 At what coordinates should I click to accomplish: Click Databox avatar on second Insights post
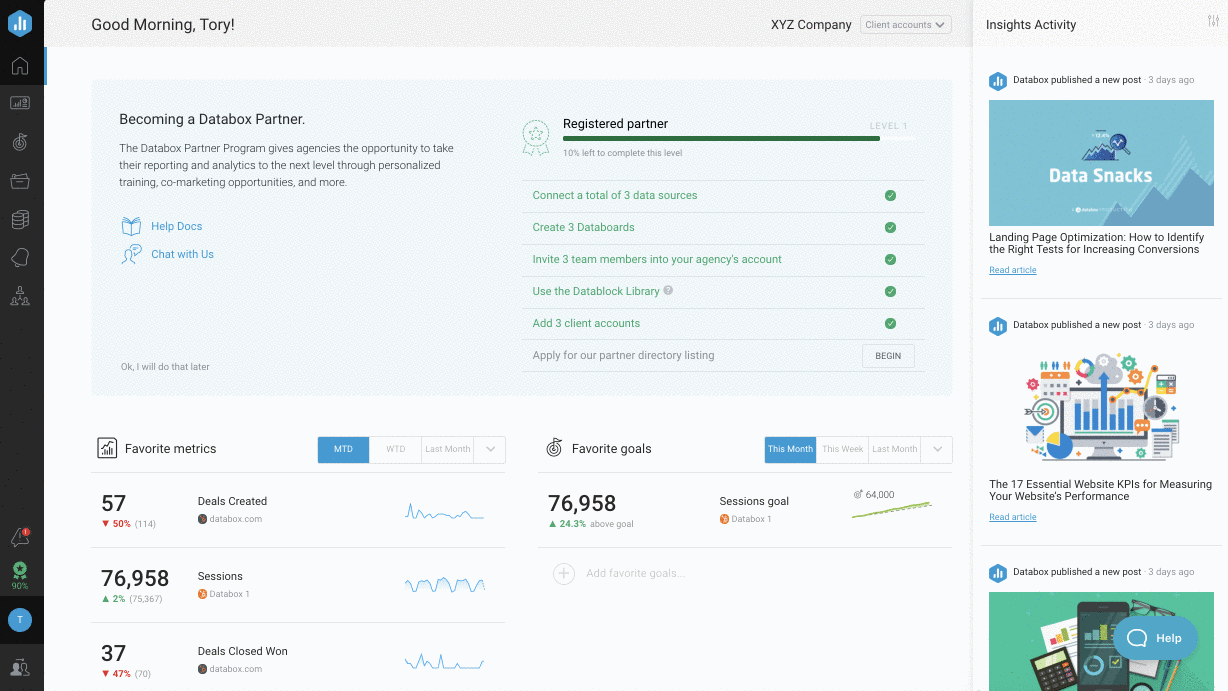pos(997,326)
